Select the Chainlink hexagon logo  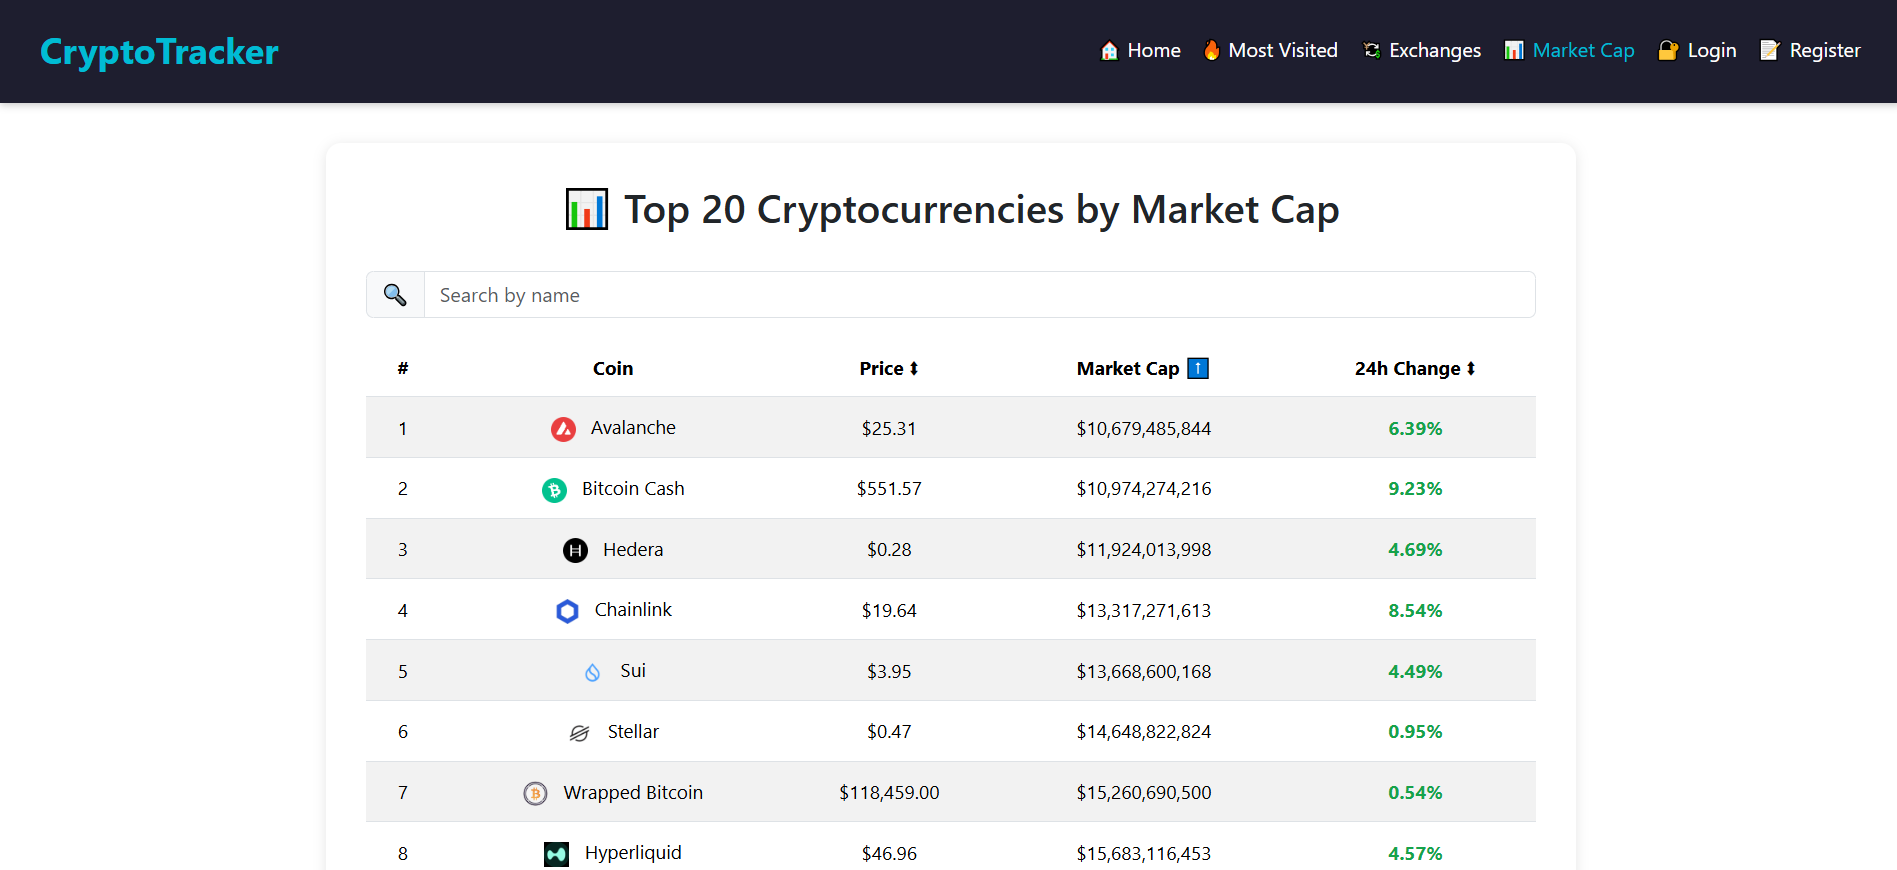567,611
